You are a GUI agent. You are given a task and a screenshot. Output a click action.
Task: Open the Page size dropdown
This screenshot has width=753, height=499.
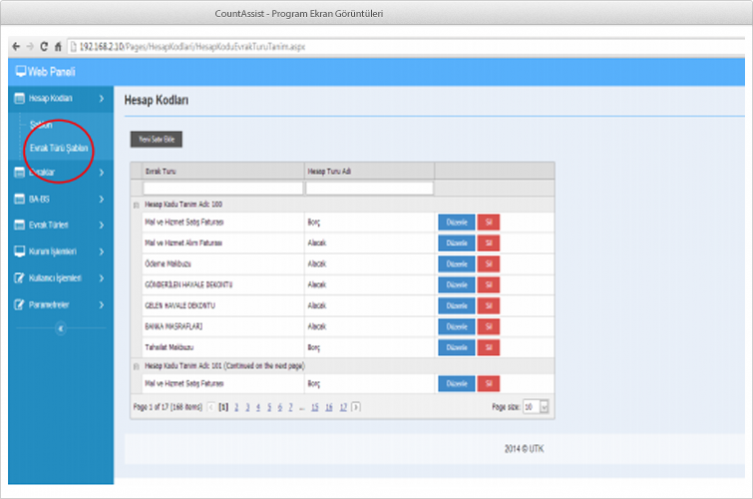click(543, 407)
